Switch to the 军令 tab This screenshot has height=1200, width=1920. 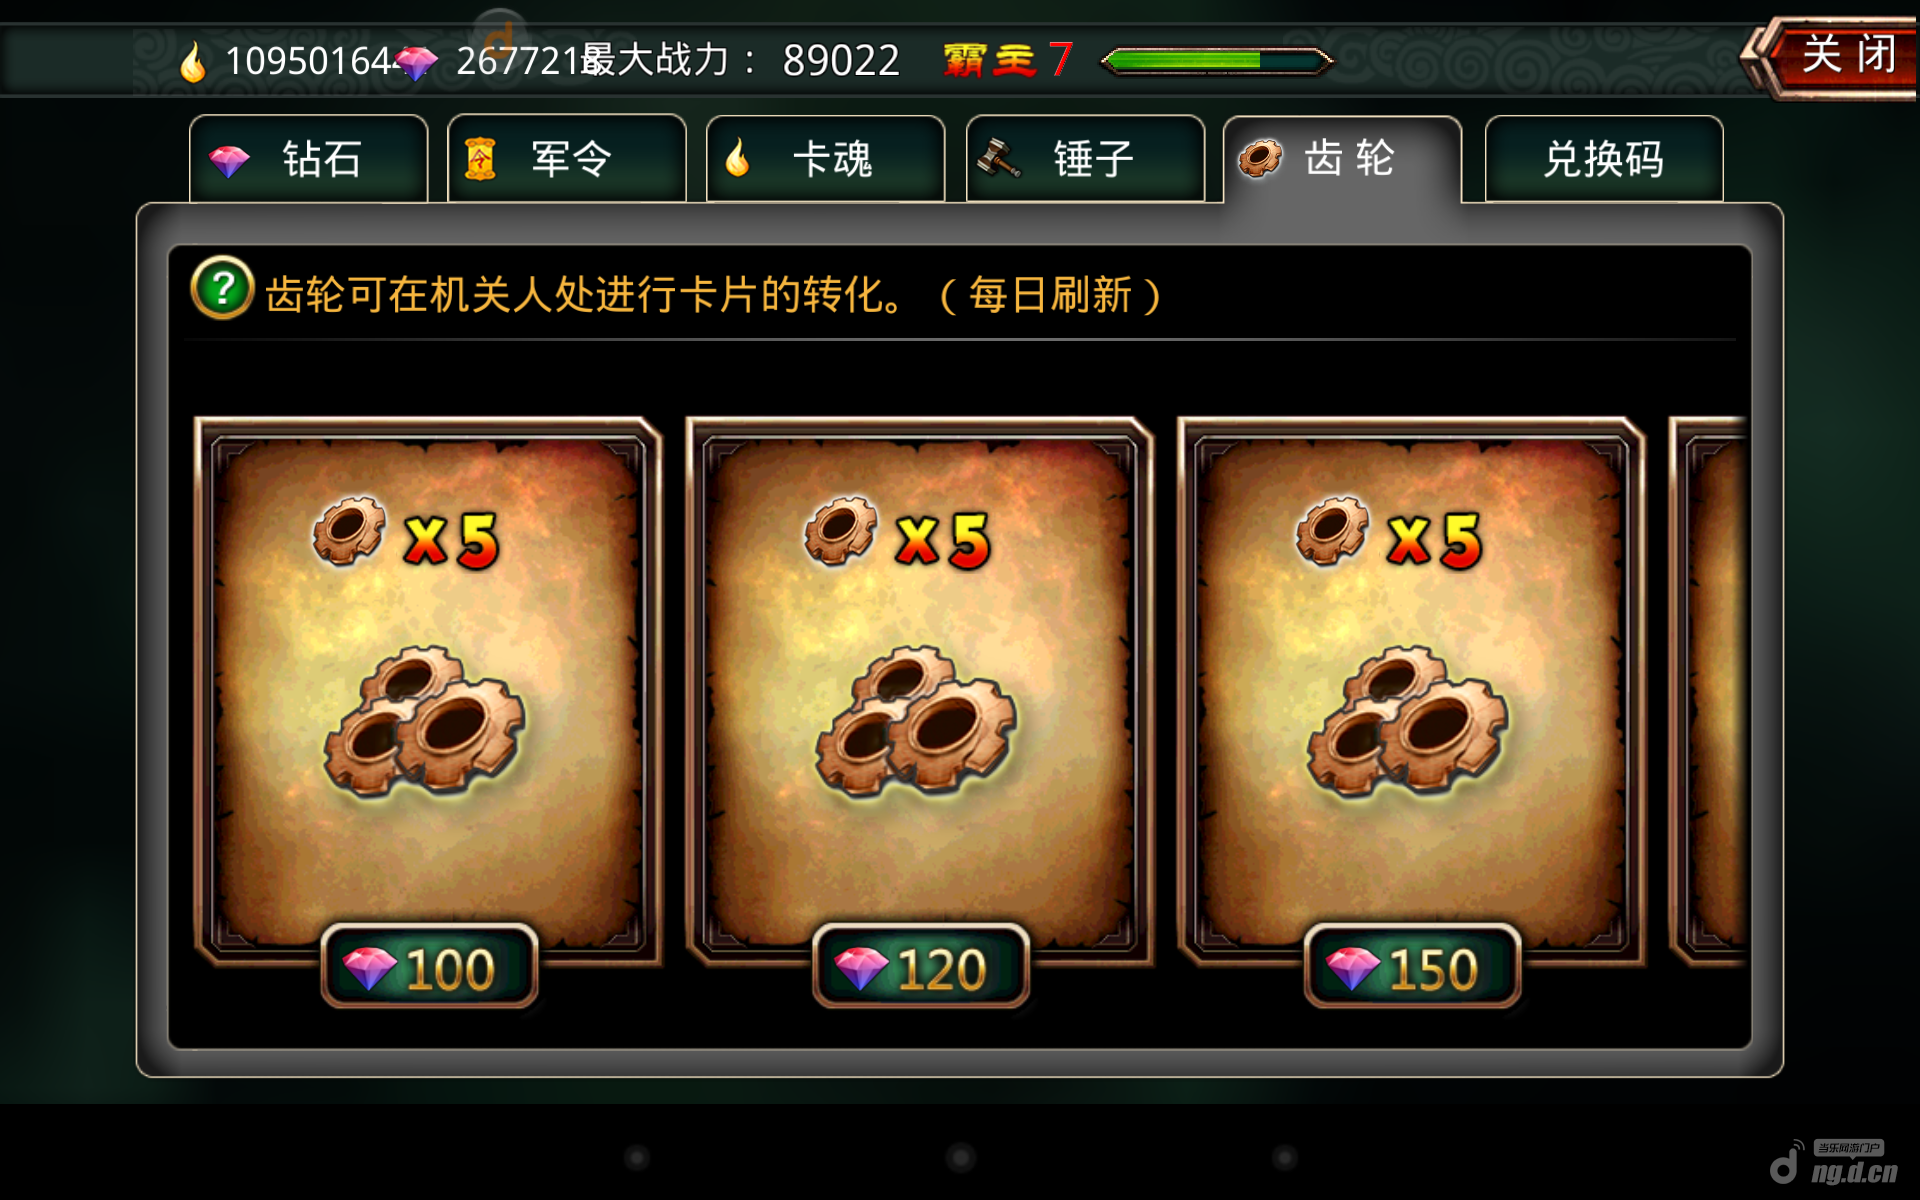pos(567,159)
